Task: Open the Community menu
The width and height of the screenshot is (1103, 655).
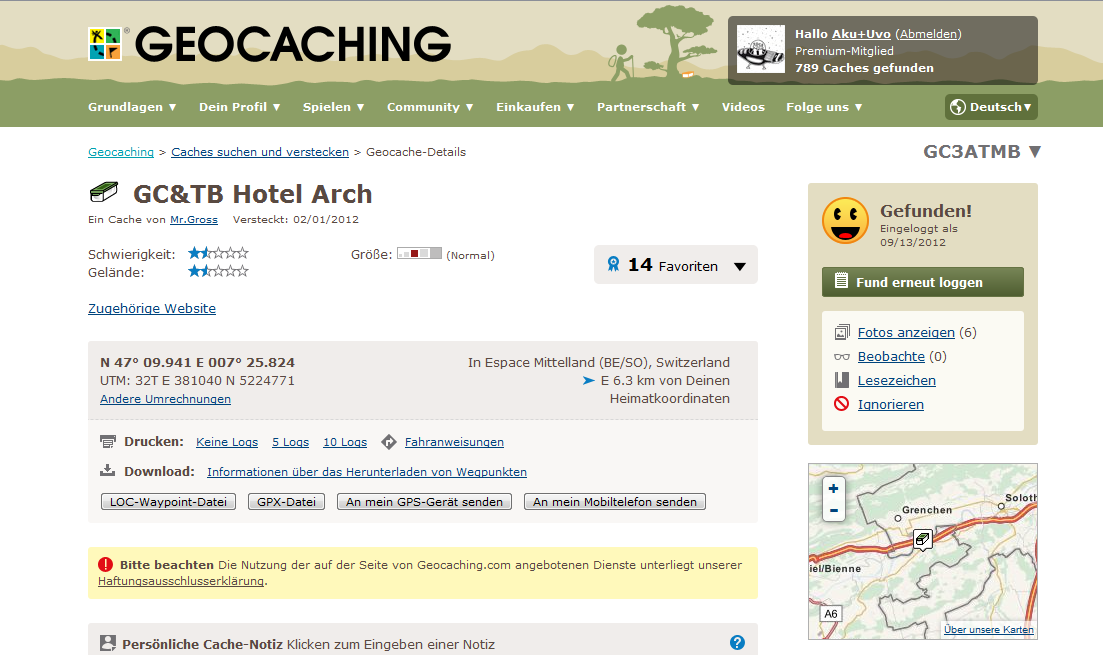Action: click(x=431, y=107)
